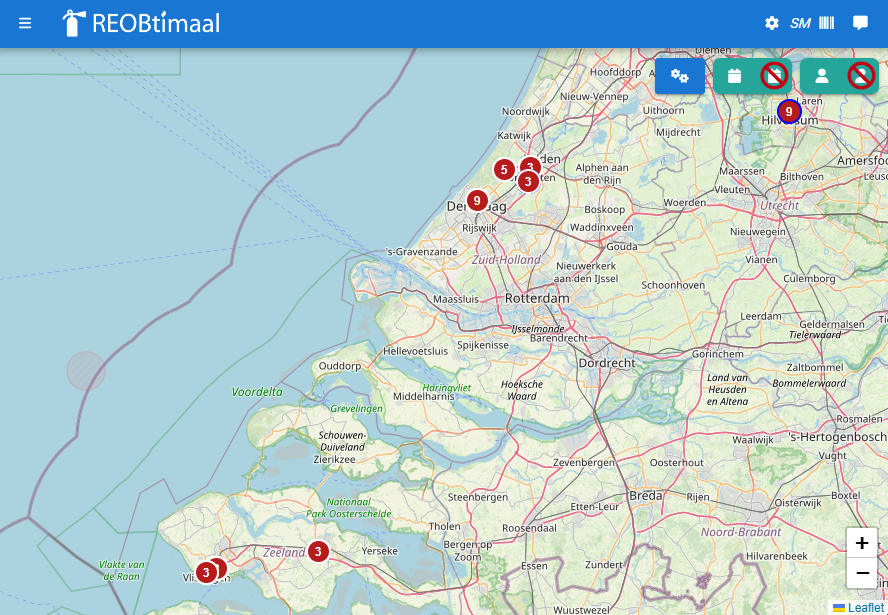Expand the 5 cluster marker near Leiden
The width and height of the screenshot is (888, 615).
(x=504, y=169)
